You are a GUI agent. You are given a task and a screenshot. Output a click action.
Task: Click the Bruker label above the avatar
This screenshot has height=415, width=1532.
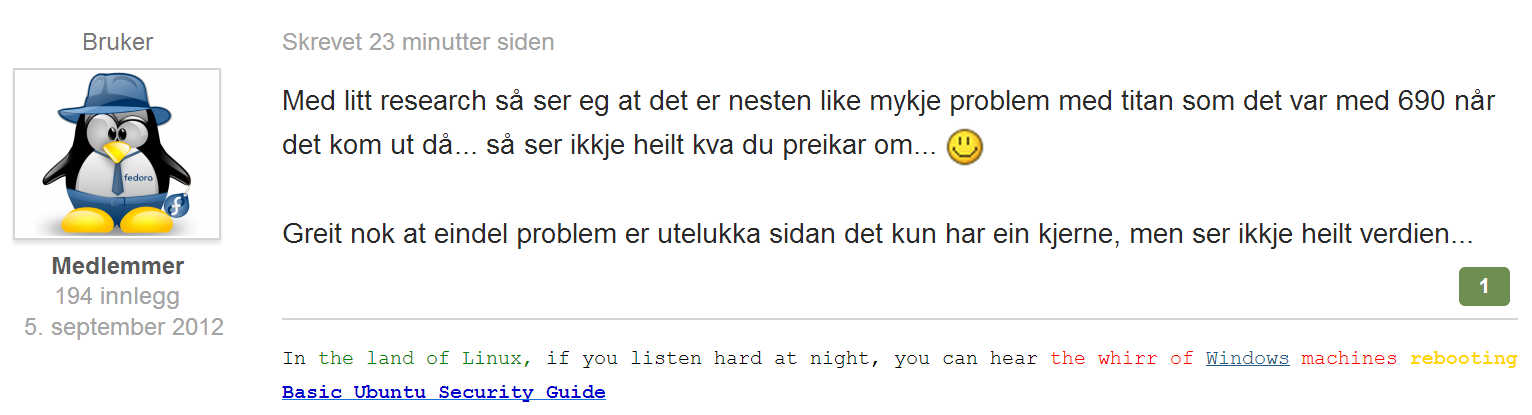(x=118, y=42)
